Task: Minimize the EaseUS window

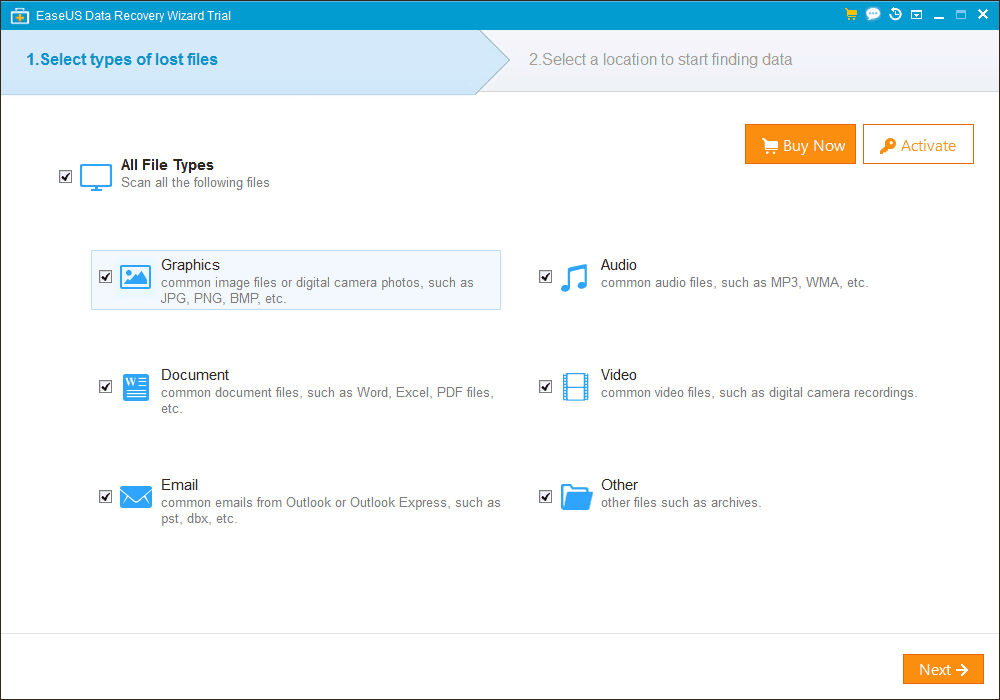Action: pos(939,15)
